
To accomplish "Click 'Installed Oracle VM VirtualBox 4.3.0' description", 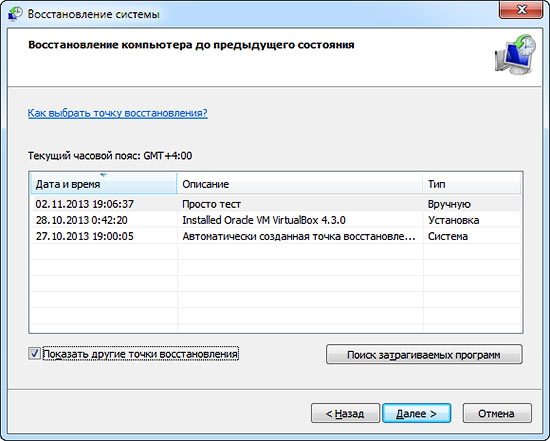I will pyautogui.click(x=264, y=220).
